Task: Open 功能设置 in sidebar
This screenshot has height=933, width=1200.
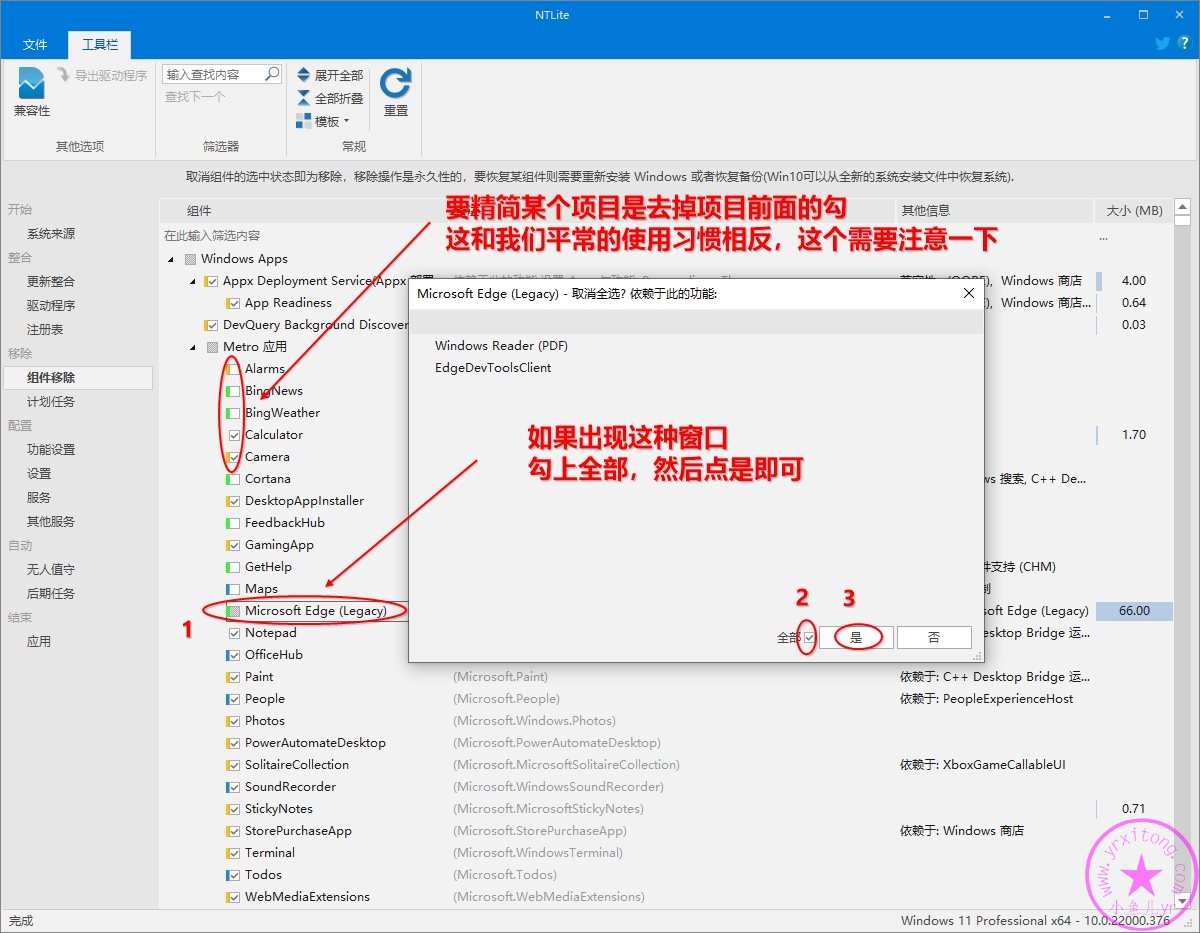Action: point(51,449)
